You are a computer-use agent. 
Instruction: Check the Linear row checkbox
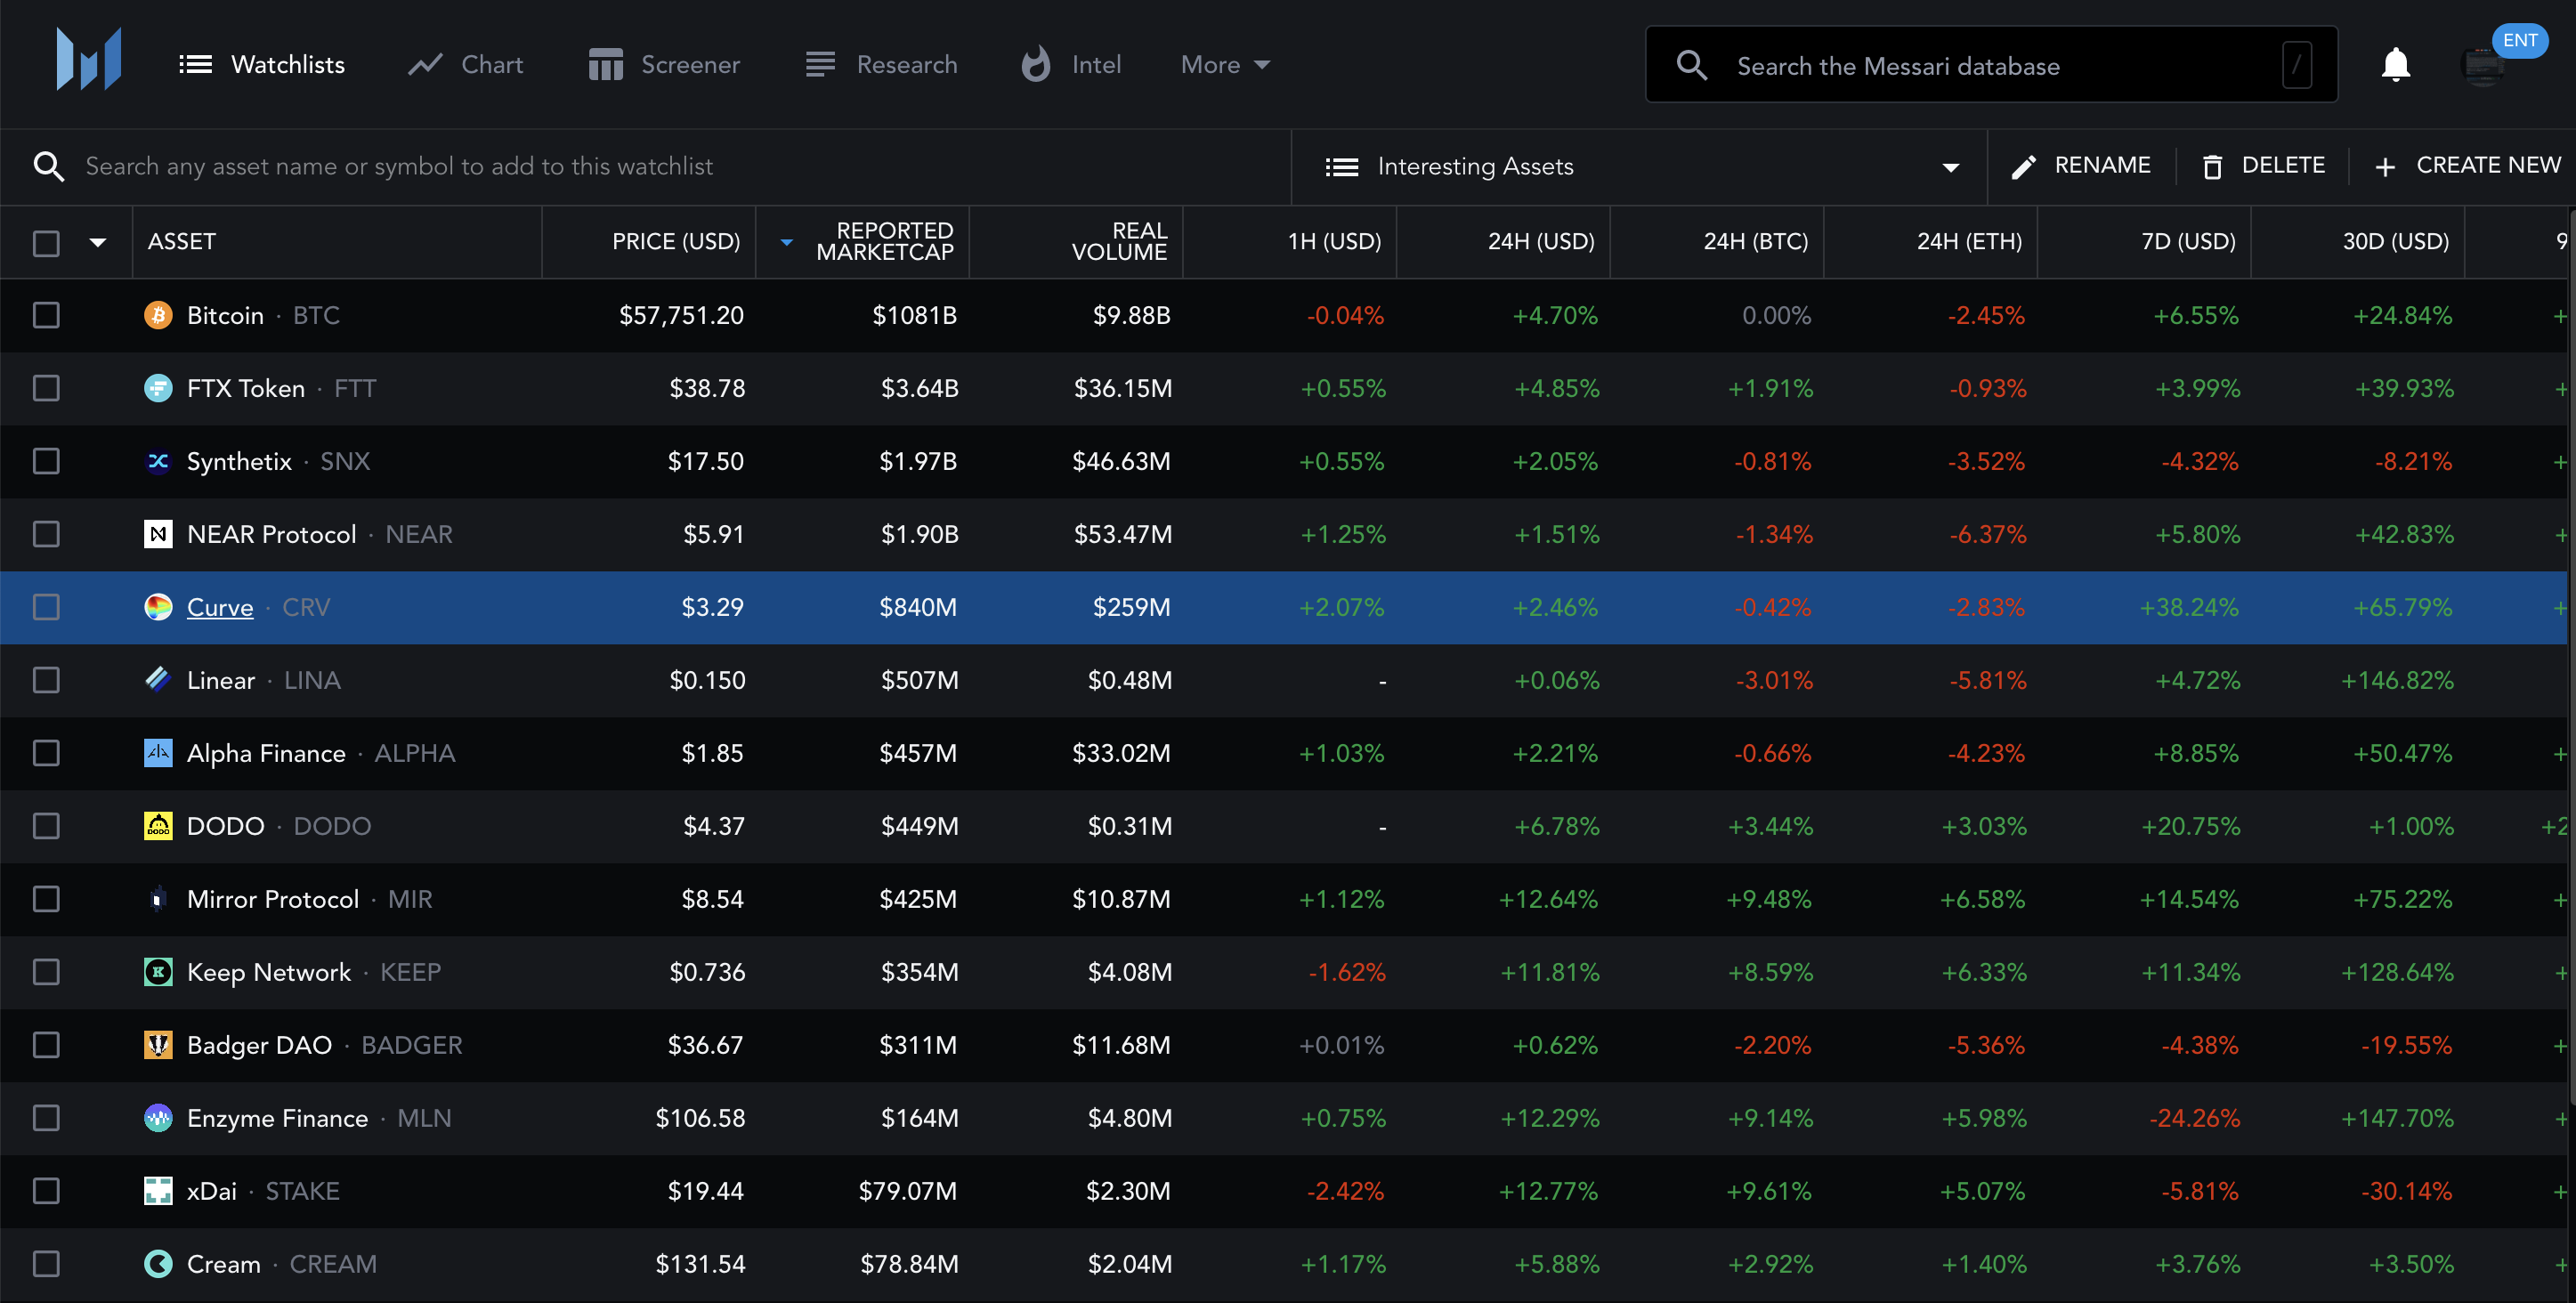point(46,680)
